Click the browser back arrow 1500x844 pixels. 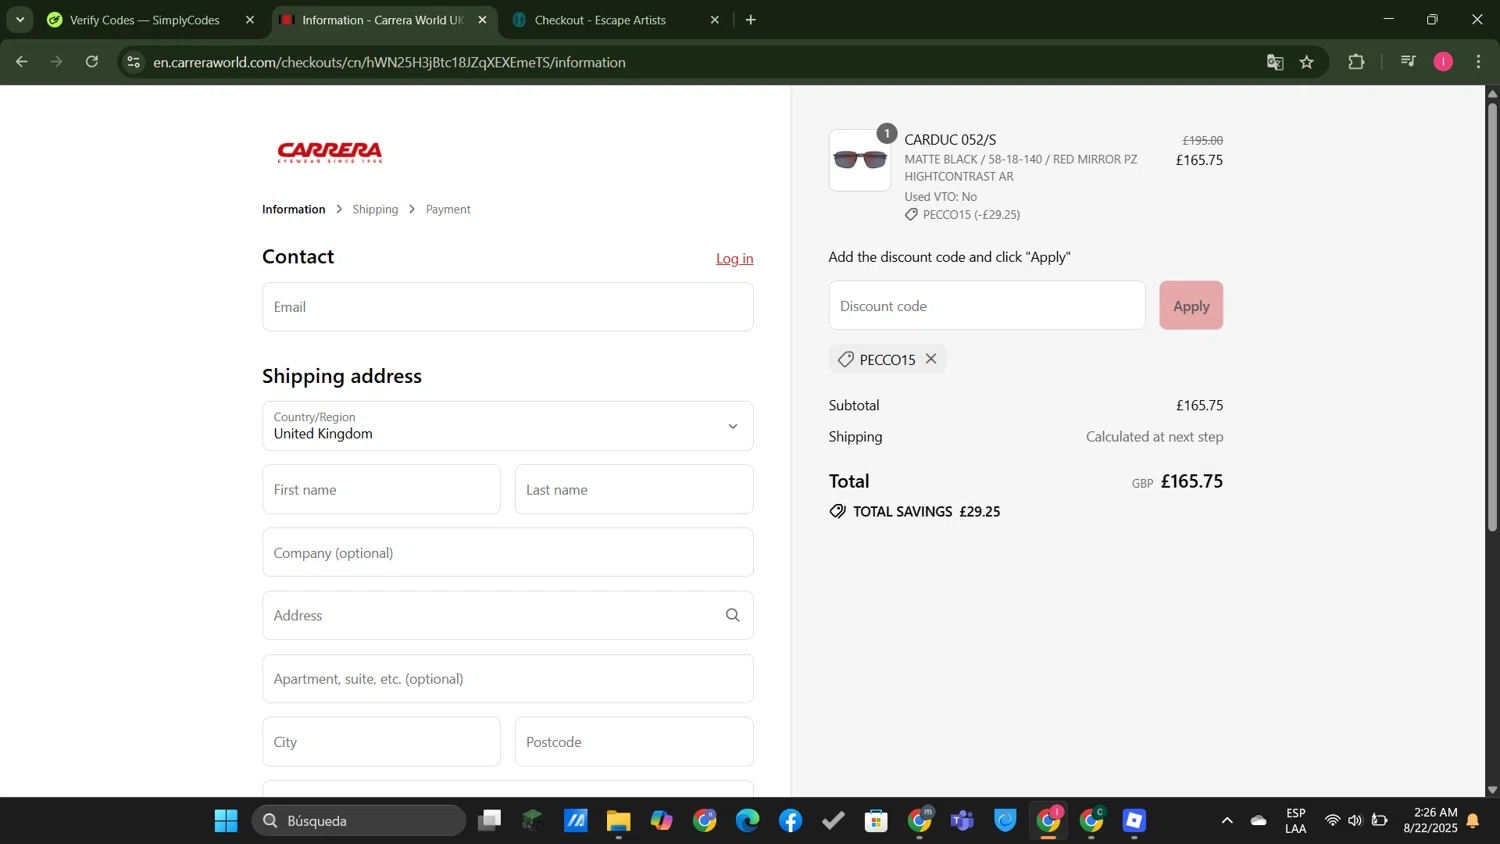[22, 62]
